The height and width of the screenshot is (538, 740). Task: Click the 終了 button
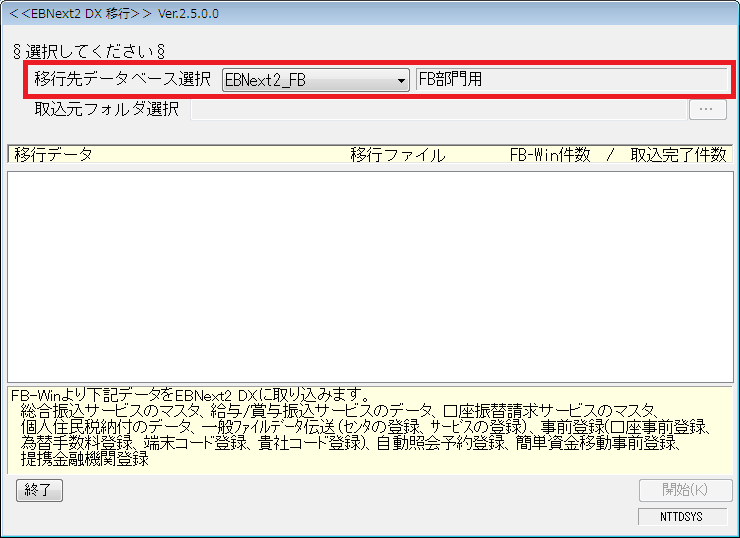(39, 490)
